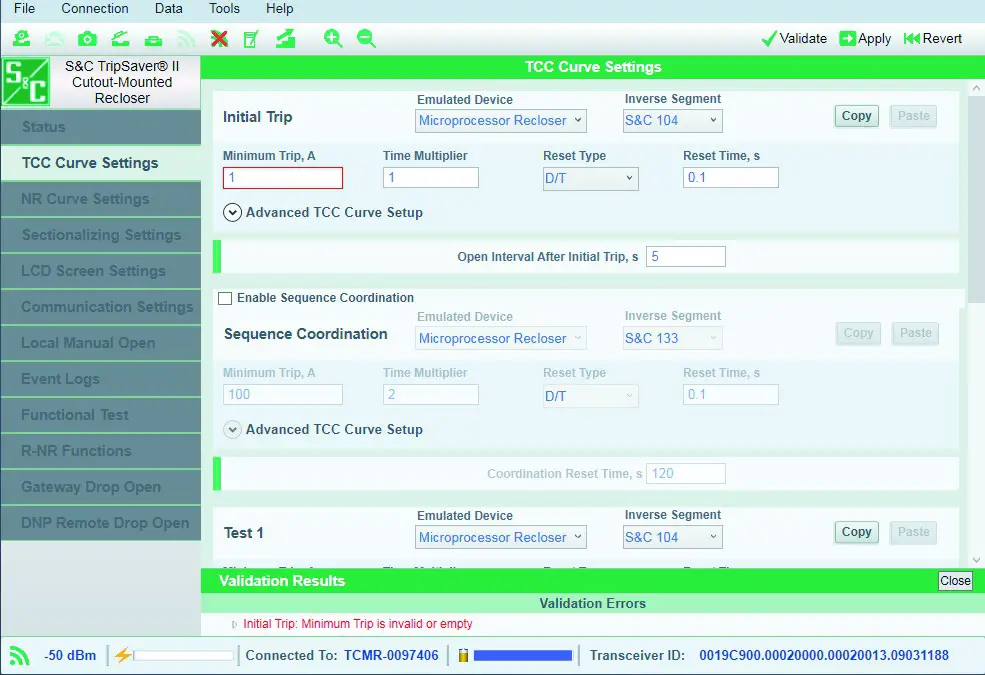Click the camera snapshot toolbar icon
Screen dimensions: 985x675
tap(87, 39)
